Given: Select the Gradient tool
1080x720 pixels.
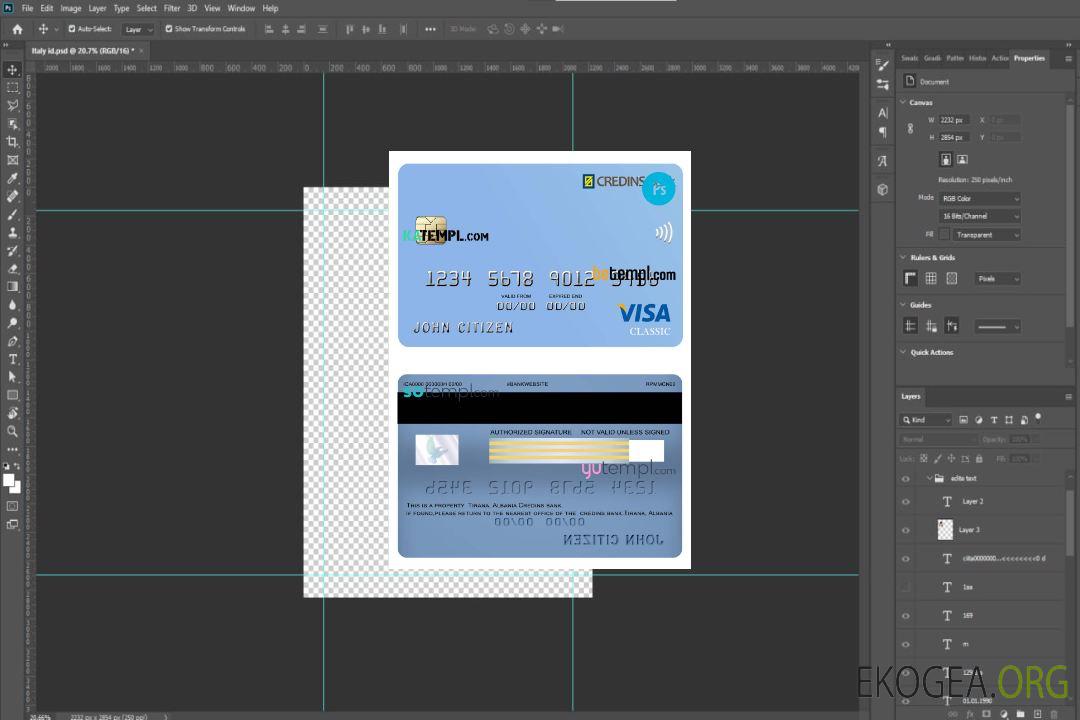Looking at the screenshot, I should click(12, 287).
